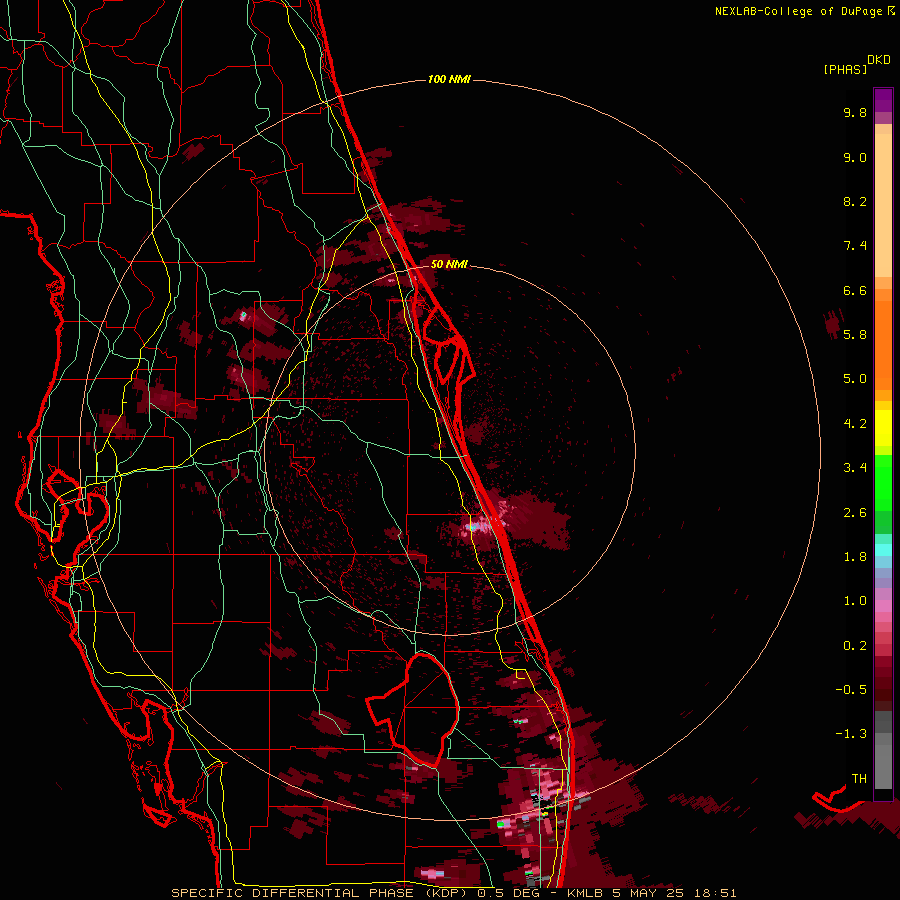Pick the cyan band of the color bar
900x900 pixels.
pos(883,550)
